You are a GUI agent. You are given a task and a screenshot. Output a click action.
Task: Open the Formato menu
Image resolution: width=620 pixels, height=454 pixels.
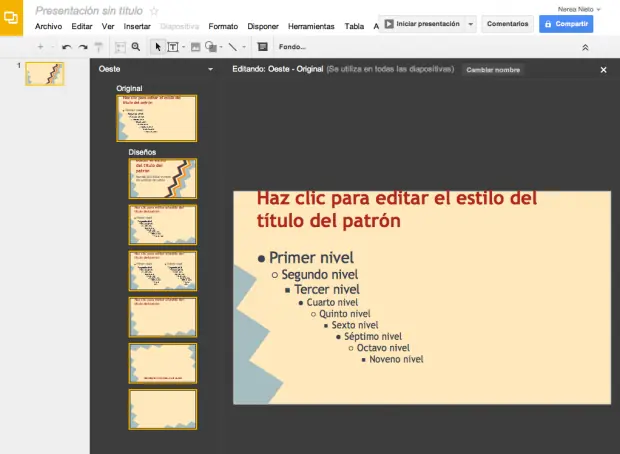point(223,25)
